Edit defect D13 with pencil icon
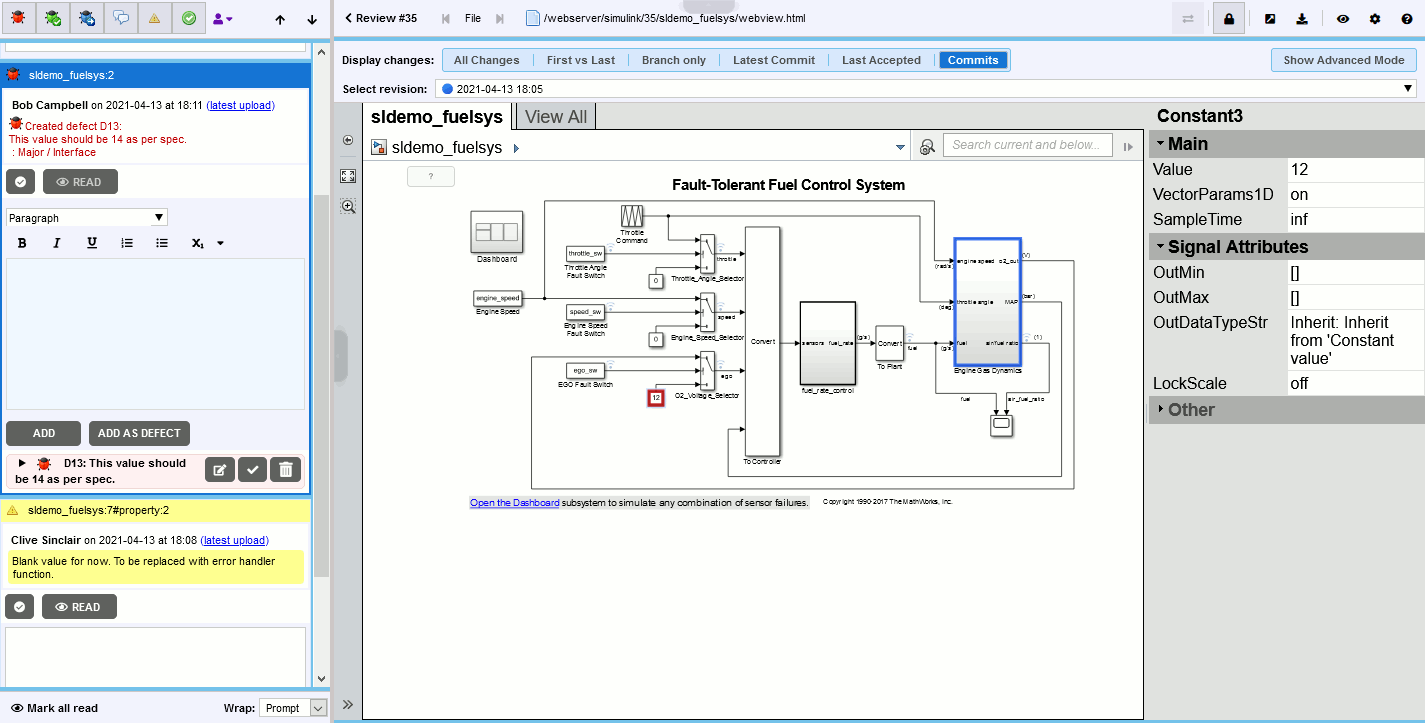This screenshot has height=723, width=1425. (220, 469)
